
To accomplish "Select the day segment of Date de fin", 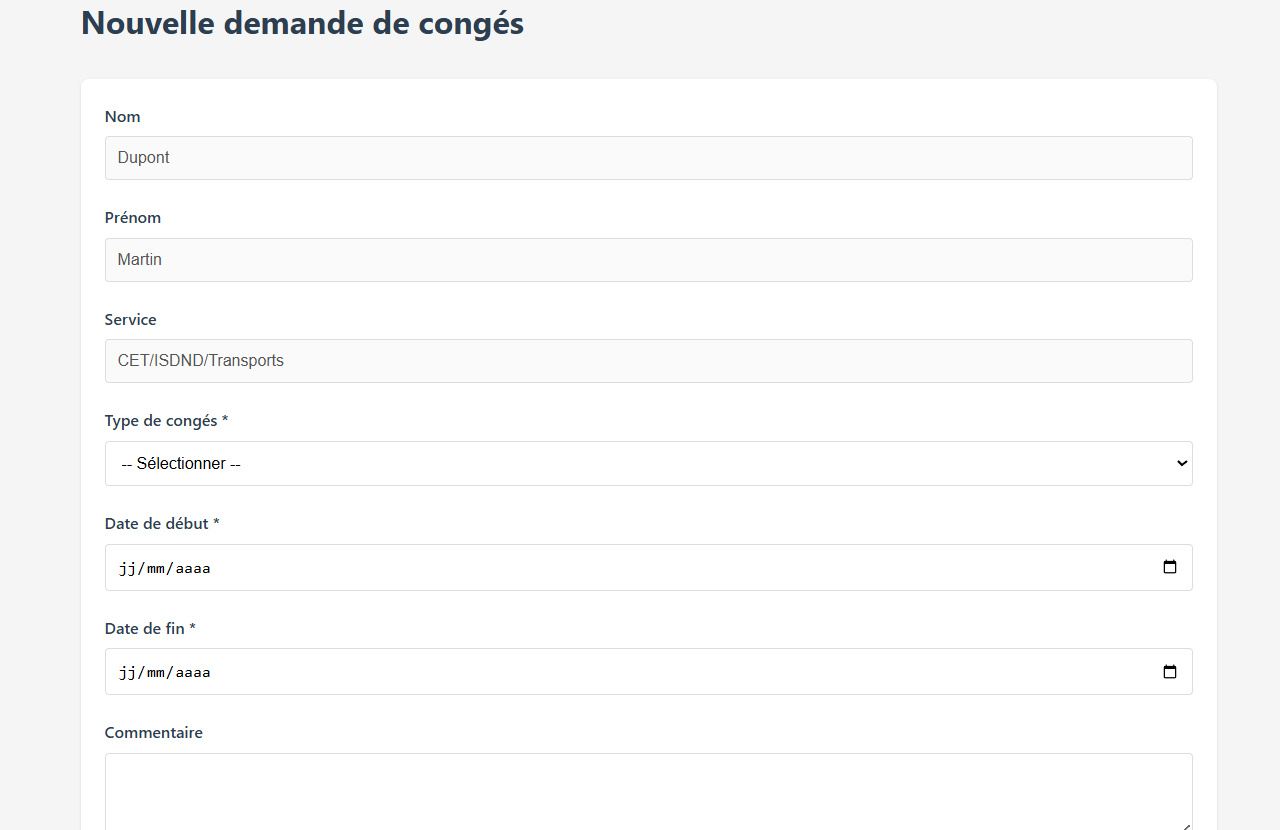I will (x=127, y=673).
